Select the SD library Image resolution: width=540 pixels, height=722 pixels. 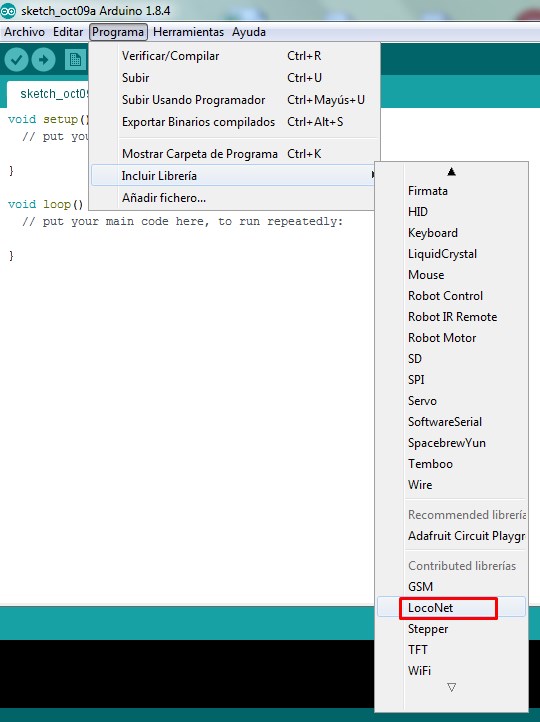(x=451, y=359)
